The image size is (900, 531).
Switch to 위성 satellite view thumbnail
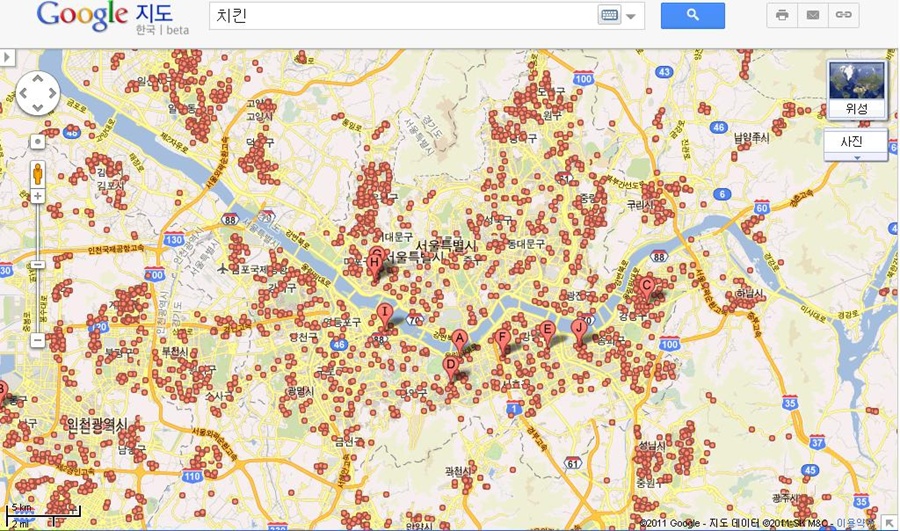click(856, 89)
